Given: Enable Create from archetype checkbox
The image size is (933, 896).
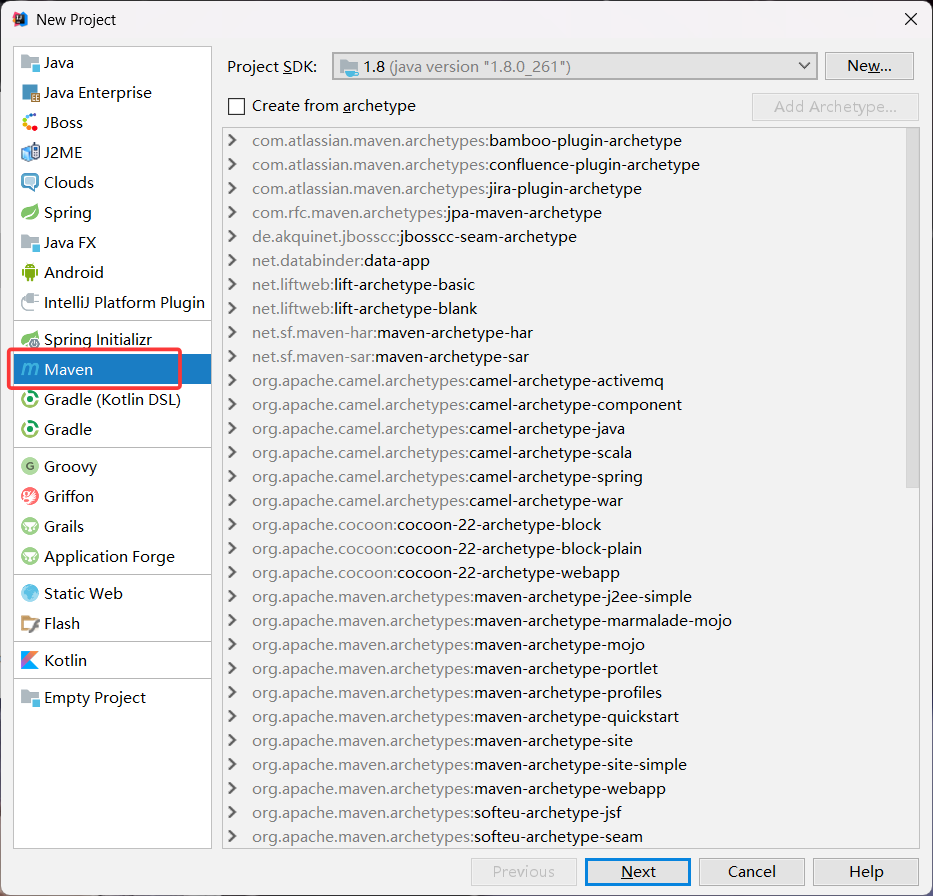Looking at the screenshot, I should pyautogui.click(x=236, y=106).
